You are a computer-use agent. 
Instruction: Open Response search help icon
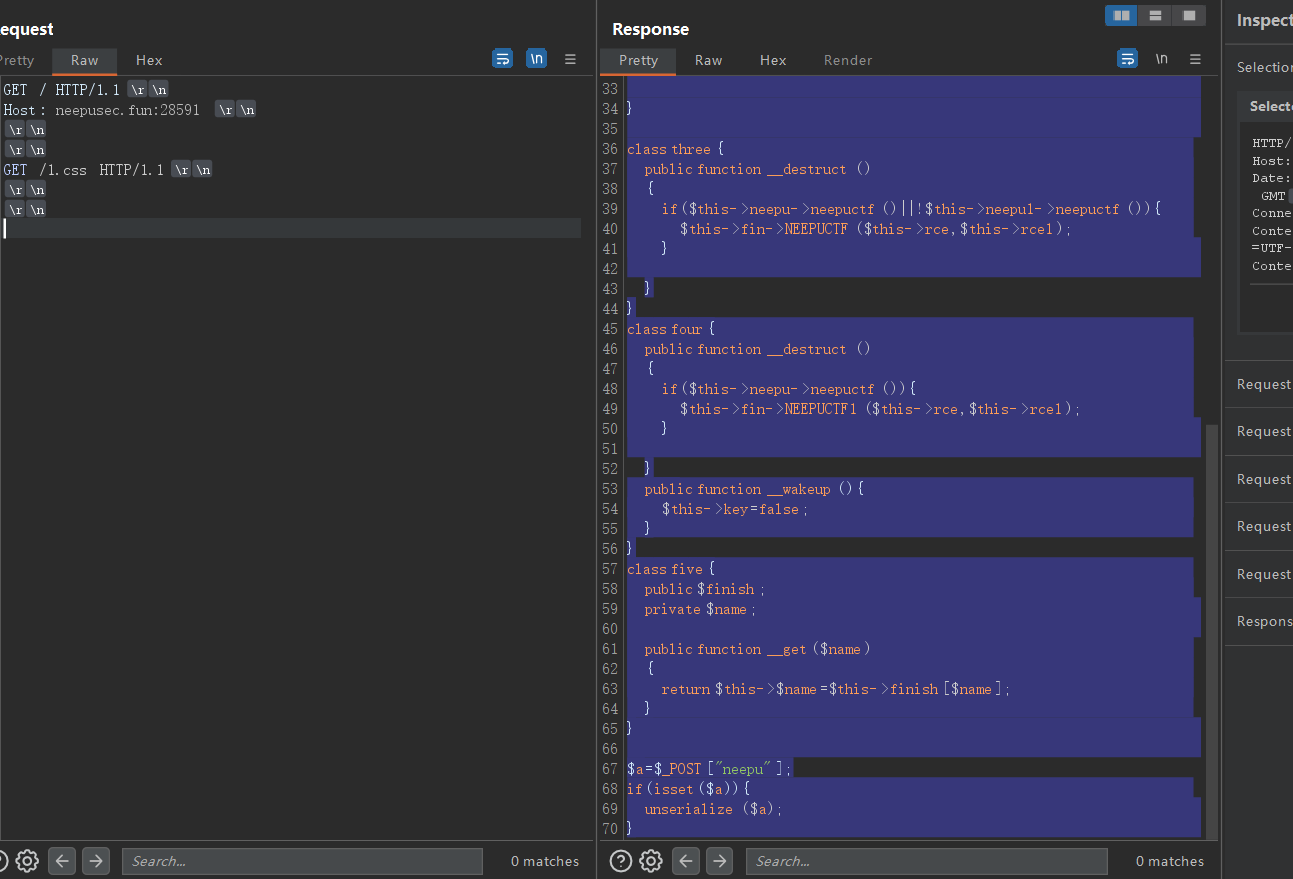[620, 860]
